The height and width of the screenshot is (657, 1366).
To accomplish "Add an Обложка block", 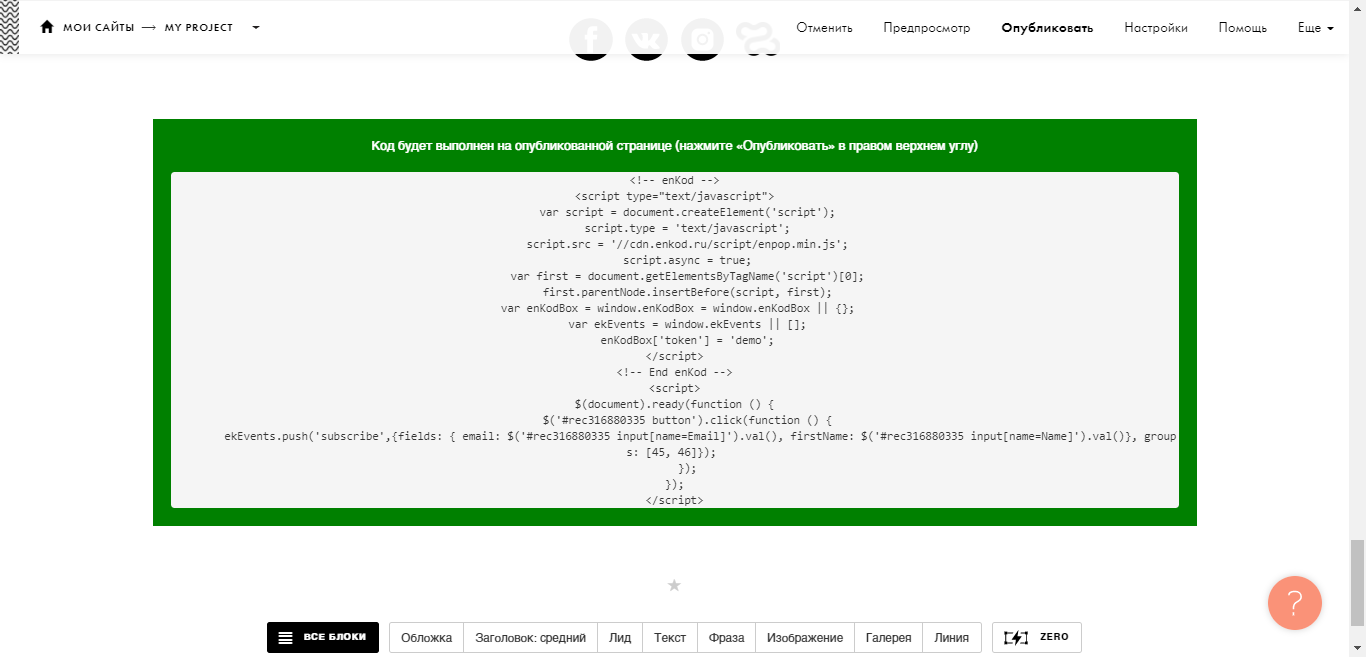I will click(x=427, y=637).
